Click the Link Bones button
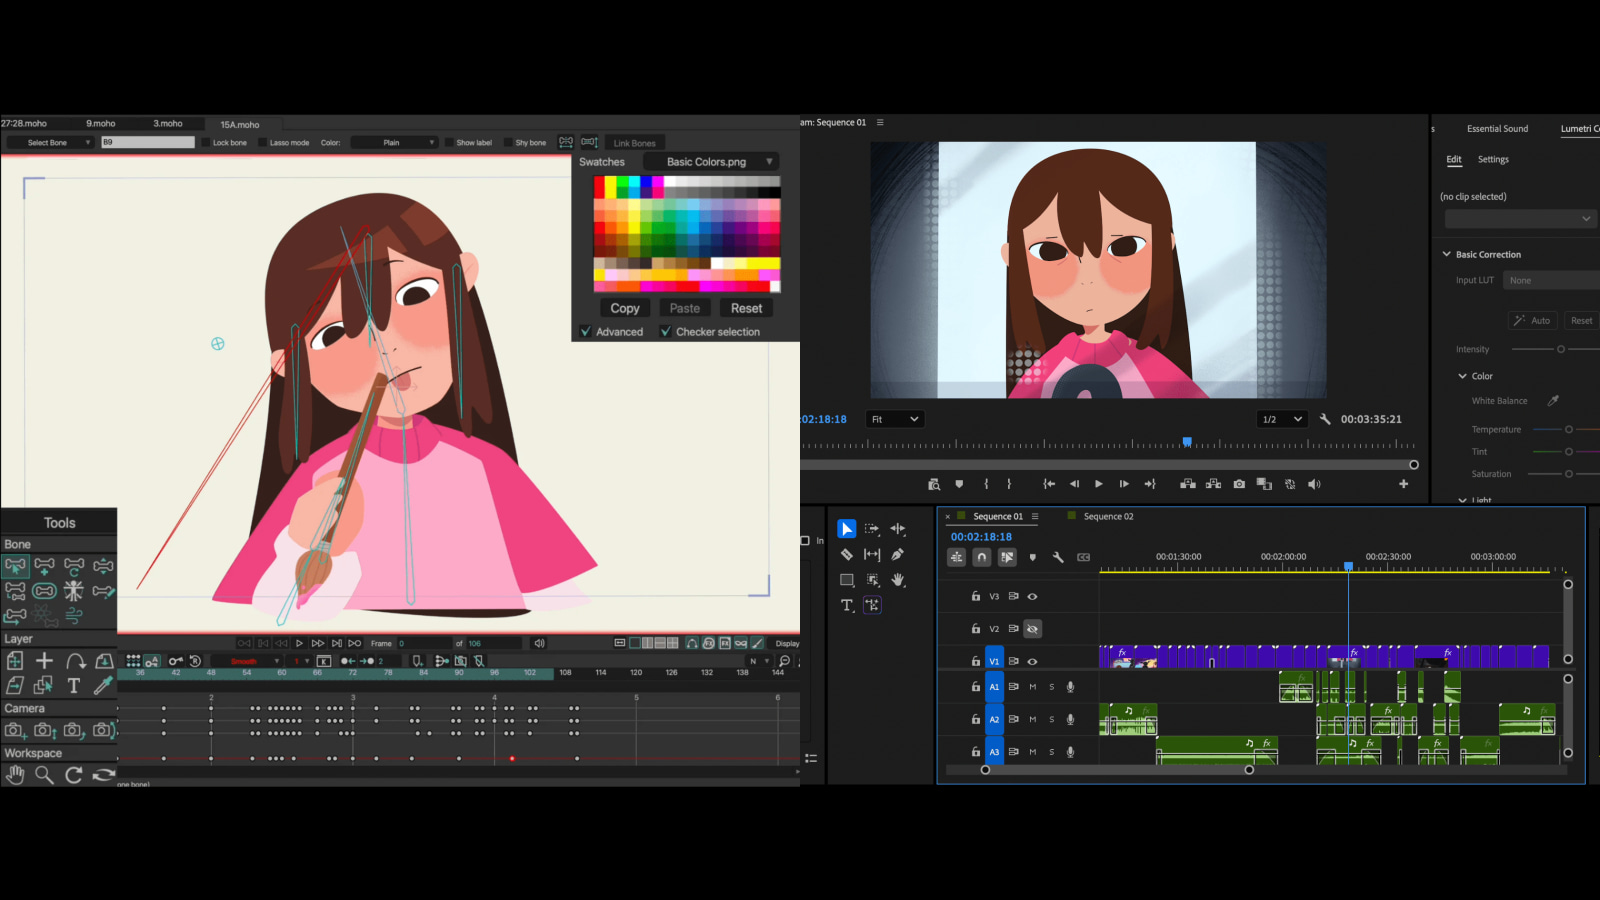The image size is (1600, 900). (x=634, y=143)
